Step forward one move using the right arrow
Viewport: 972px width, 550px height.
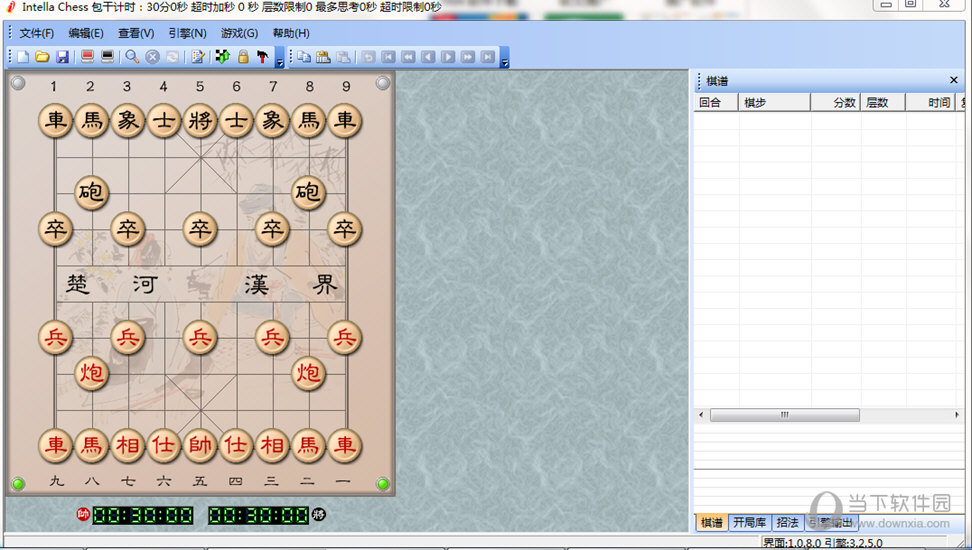tap(448, 57)
